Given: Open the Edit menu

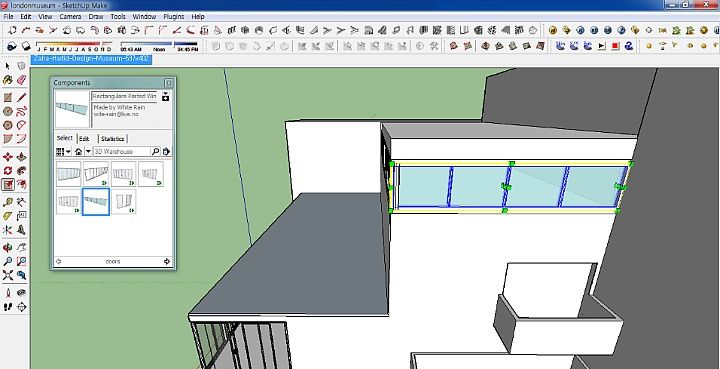Looking at the screenshot, I should click(26, 17).
